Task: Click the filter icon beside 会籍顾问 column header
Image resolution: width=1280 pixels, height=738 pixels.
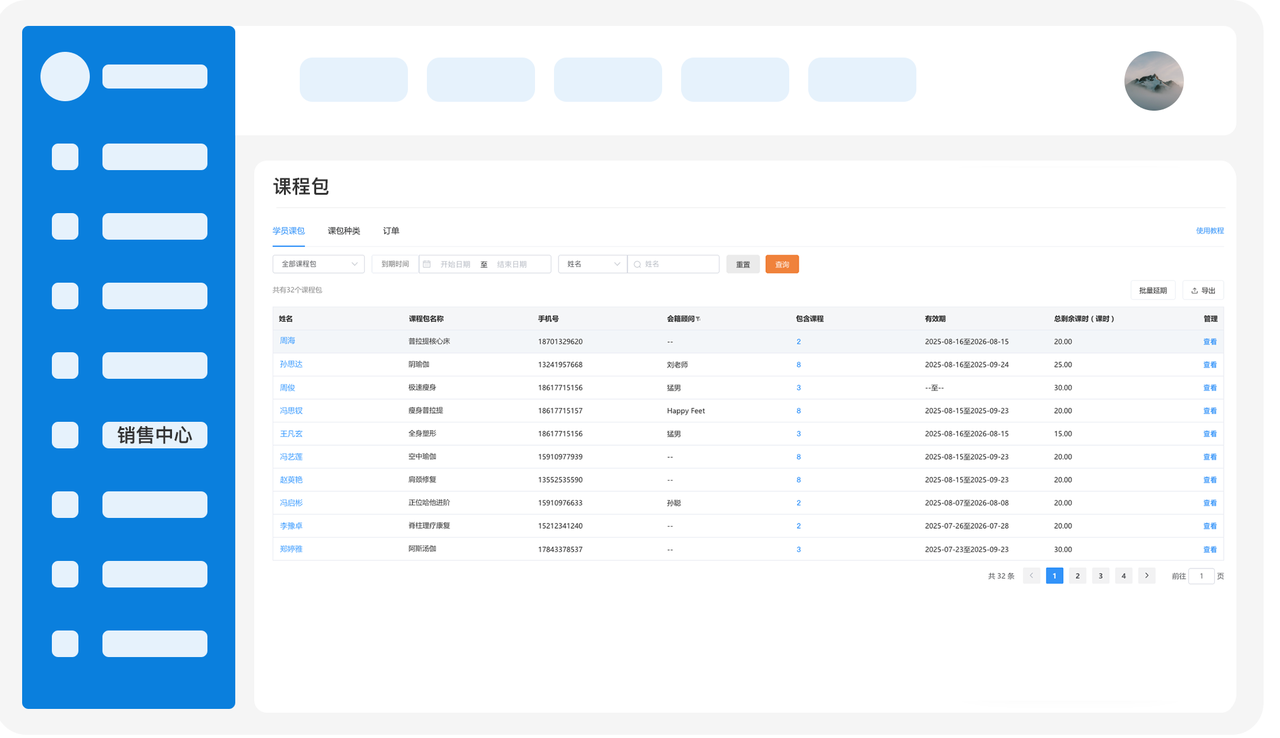Action: [698, 319]
